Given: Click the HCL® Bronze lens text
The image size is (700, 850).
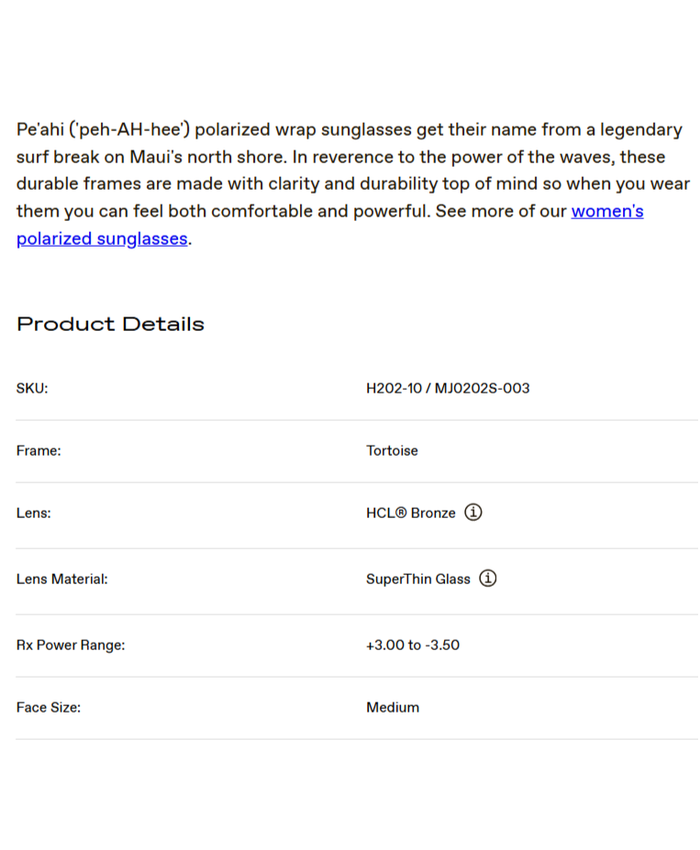Looking at the screenshot, I should point(410,513).
